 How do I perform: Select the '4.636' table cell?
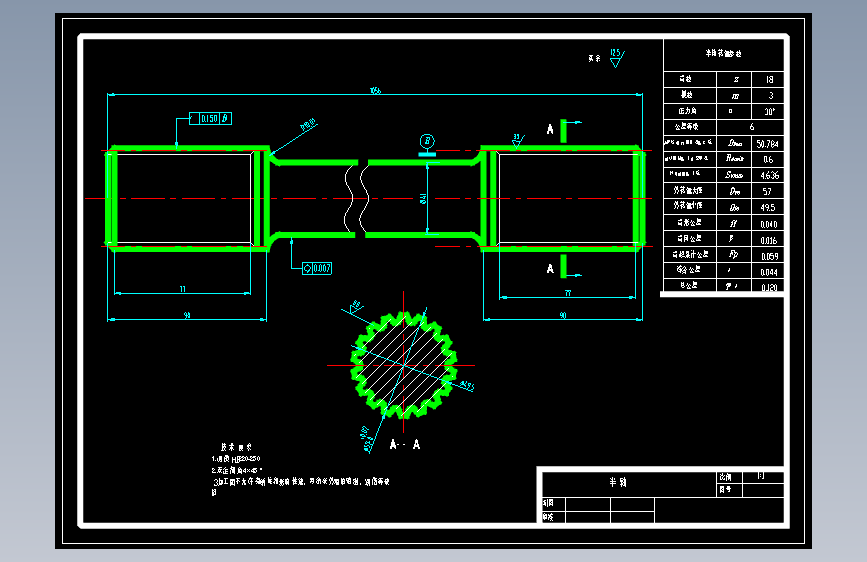tap(767, 175)
